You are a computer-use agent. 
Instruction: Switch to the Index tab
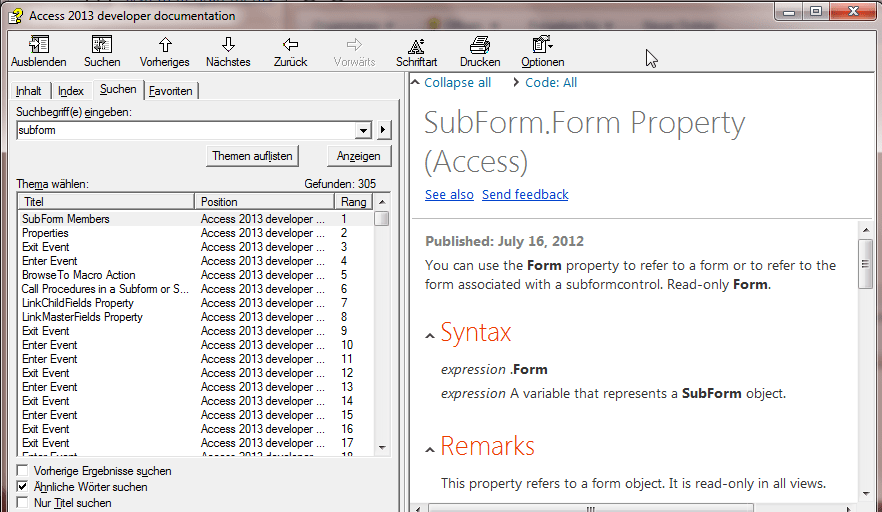coord(71,91)
